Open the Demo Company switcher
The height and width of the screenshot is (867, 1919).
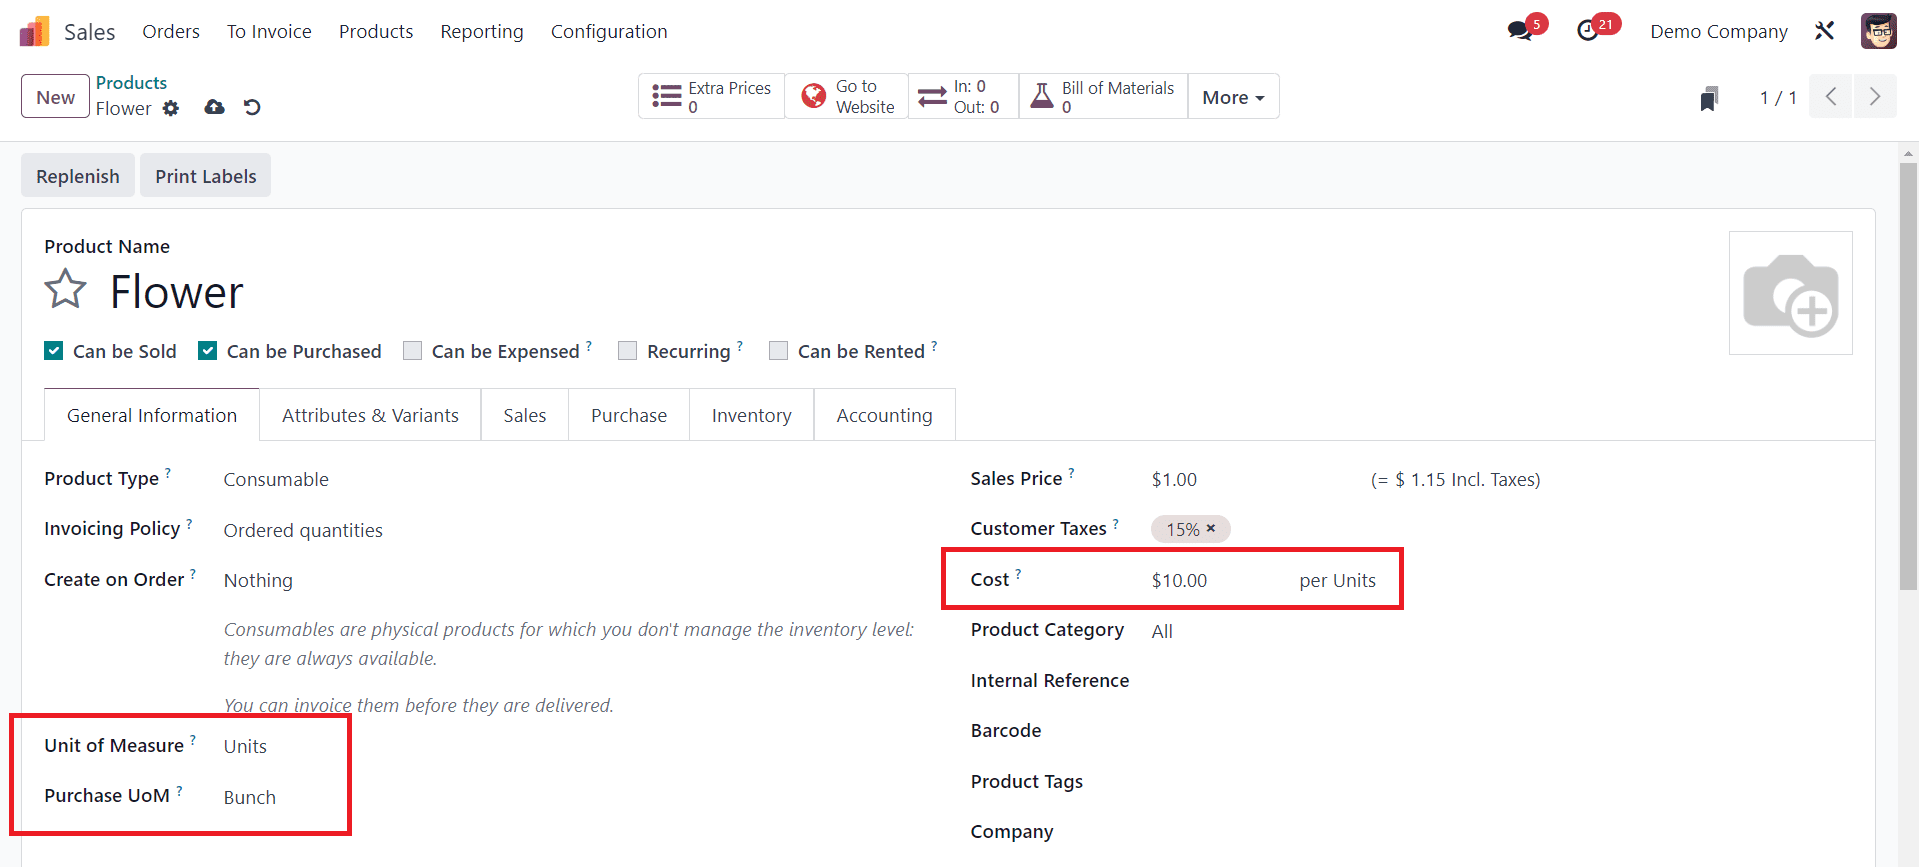click(x=1719, y=31)
